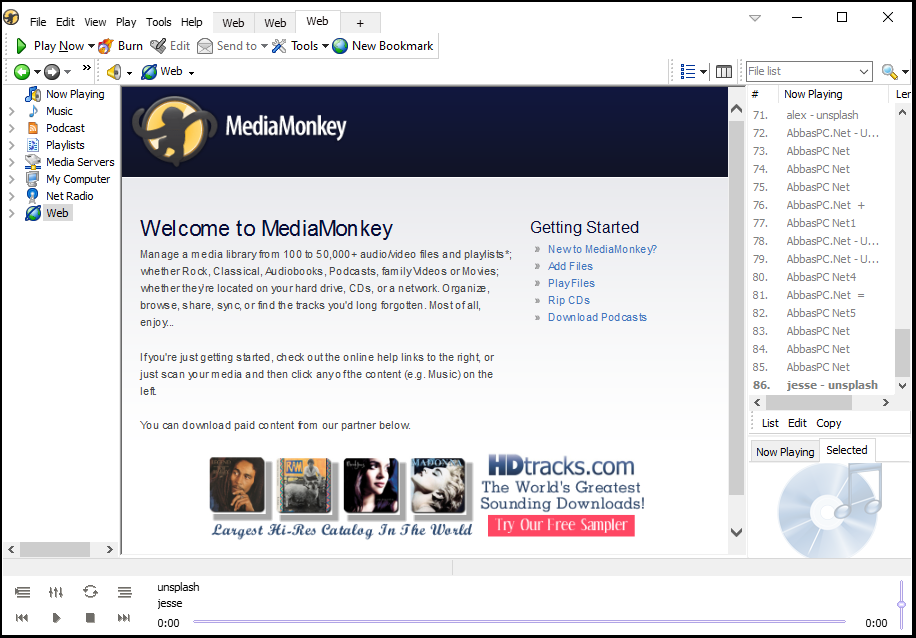Go back with green arrow button
916x638 pixels.
[22, 72]
